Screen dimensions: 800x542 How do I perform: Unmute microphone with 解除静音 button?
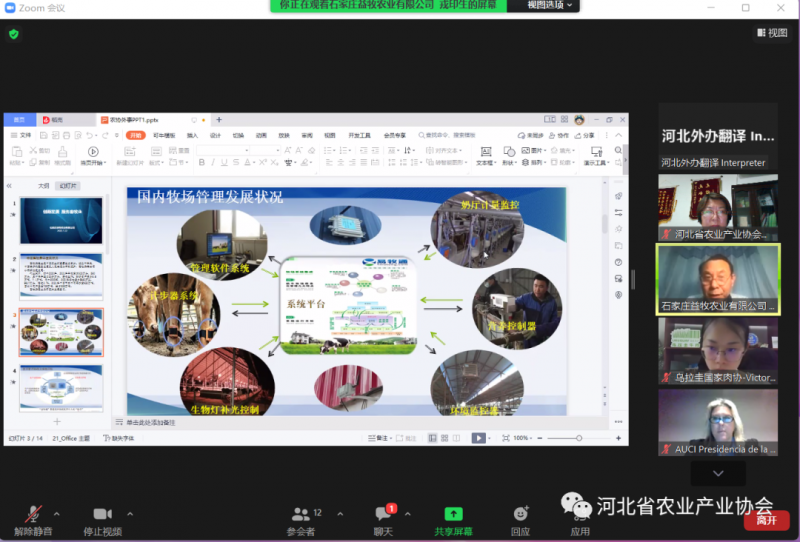click(x=33, y=521)
